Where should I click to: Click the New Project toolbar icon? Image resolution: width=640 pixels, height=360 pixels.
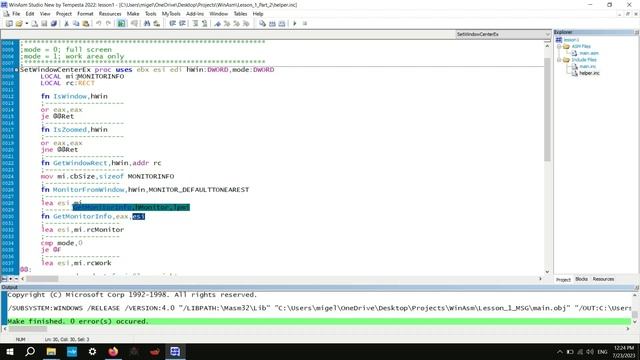(x=9, y=24)
